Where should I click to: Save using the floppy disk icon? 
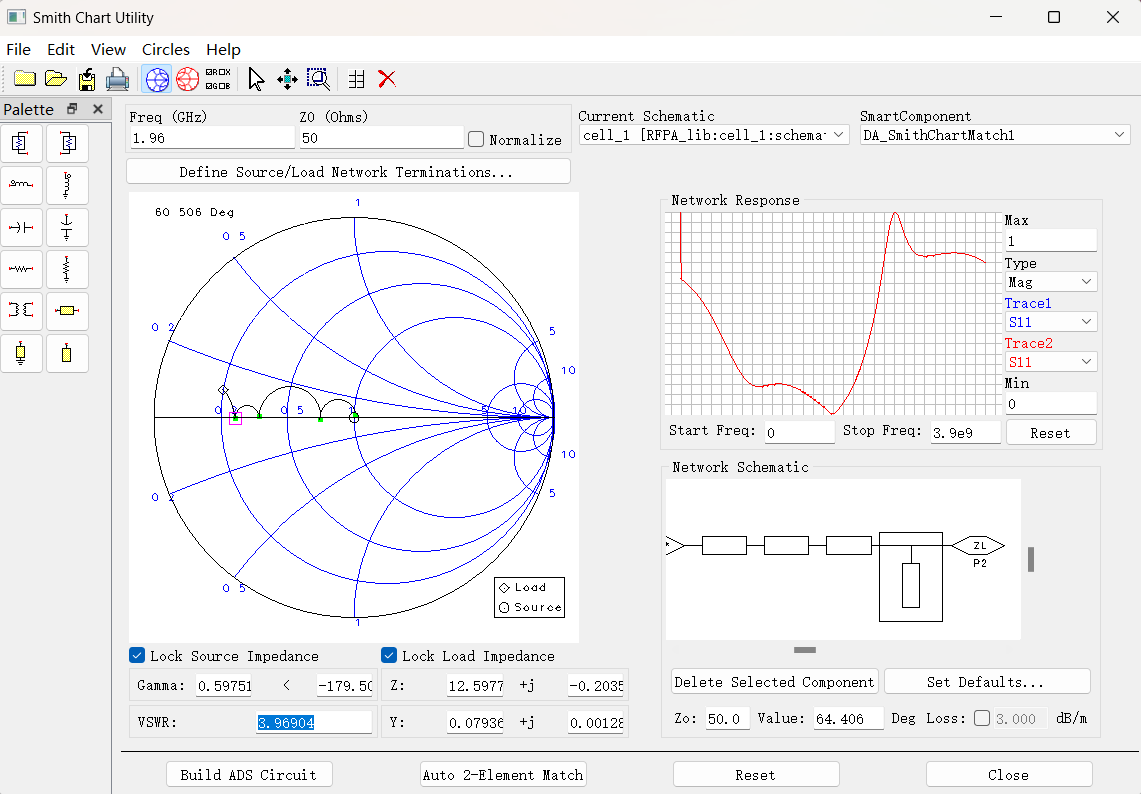tap(87, 79)
